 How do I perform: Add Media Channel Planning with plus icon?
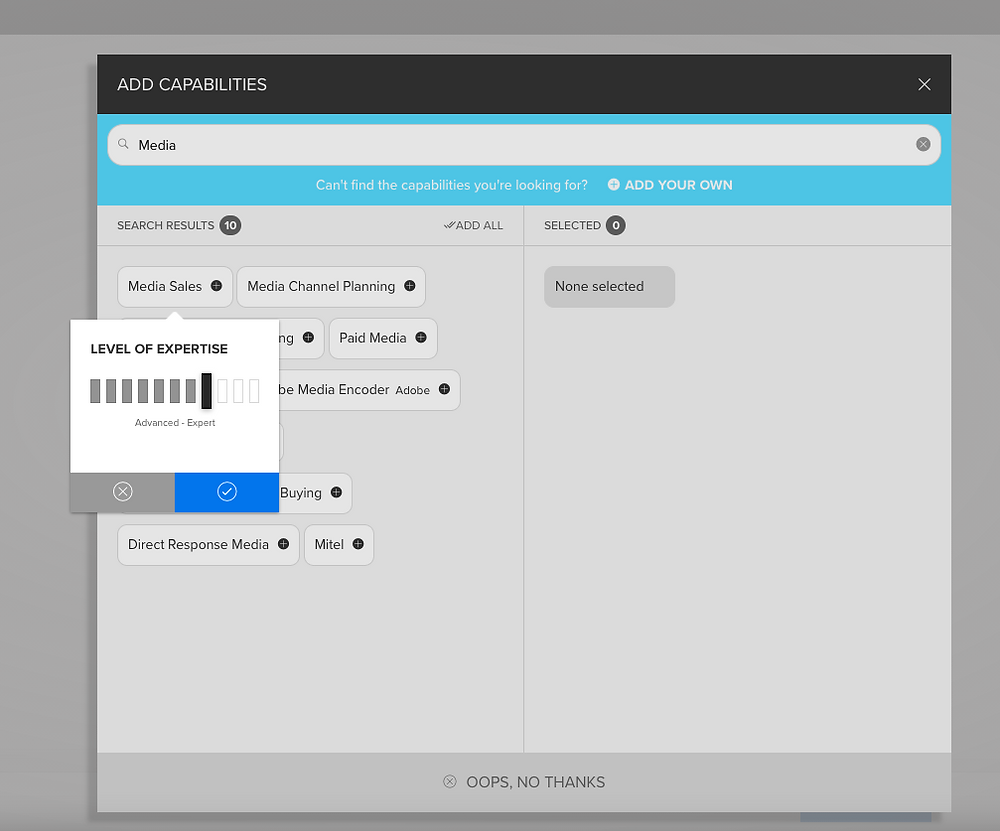tap(409, 286)
